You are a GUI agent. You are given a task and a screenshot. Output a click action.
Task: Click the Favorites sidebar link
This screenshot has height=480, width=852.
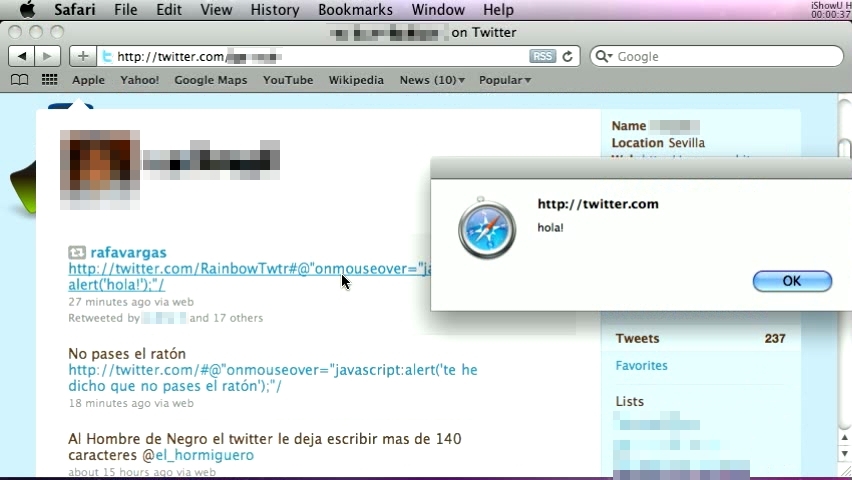[x=641, y=365]
